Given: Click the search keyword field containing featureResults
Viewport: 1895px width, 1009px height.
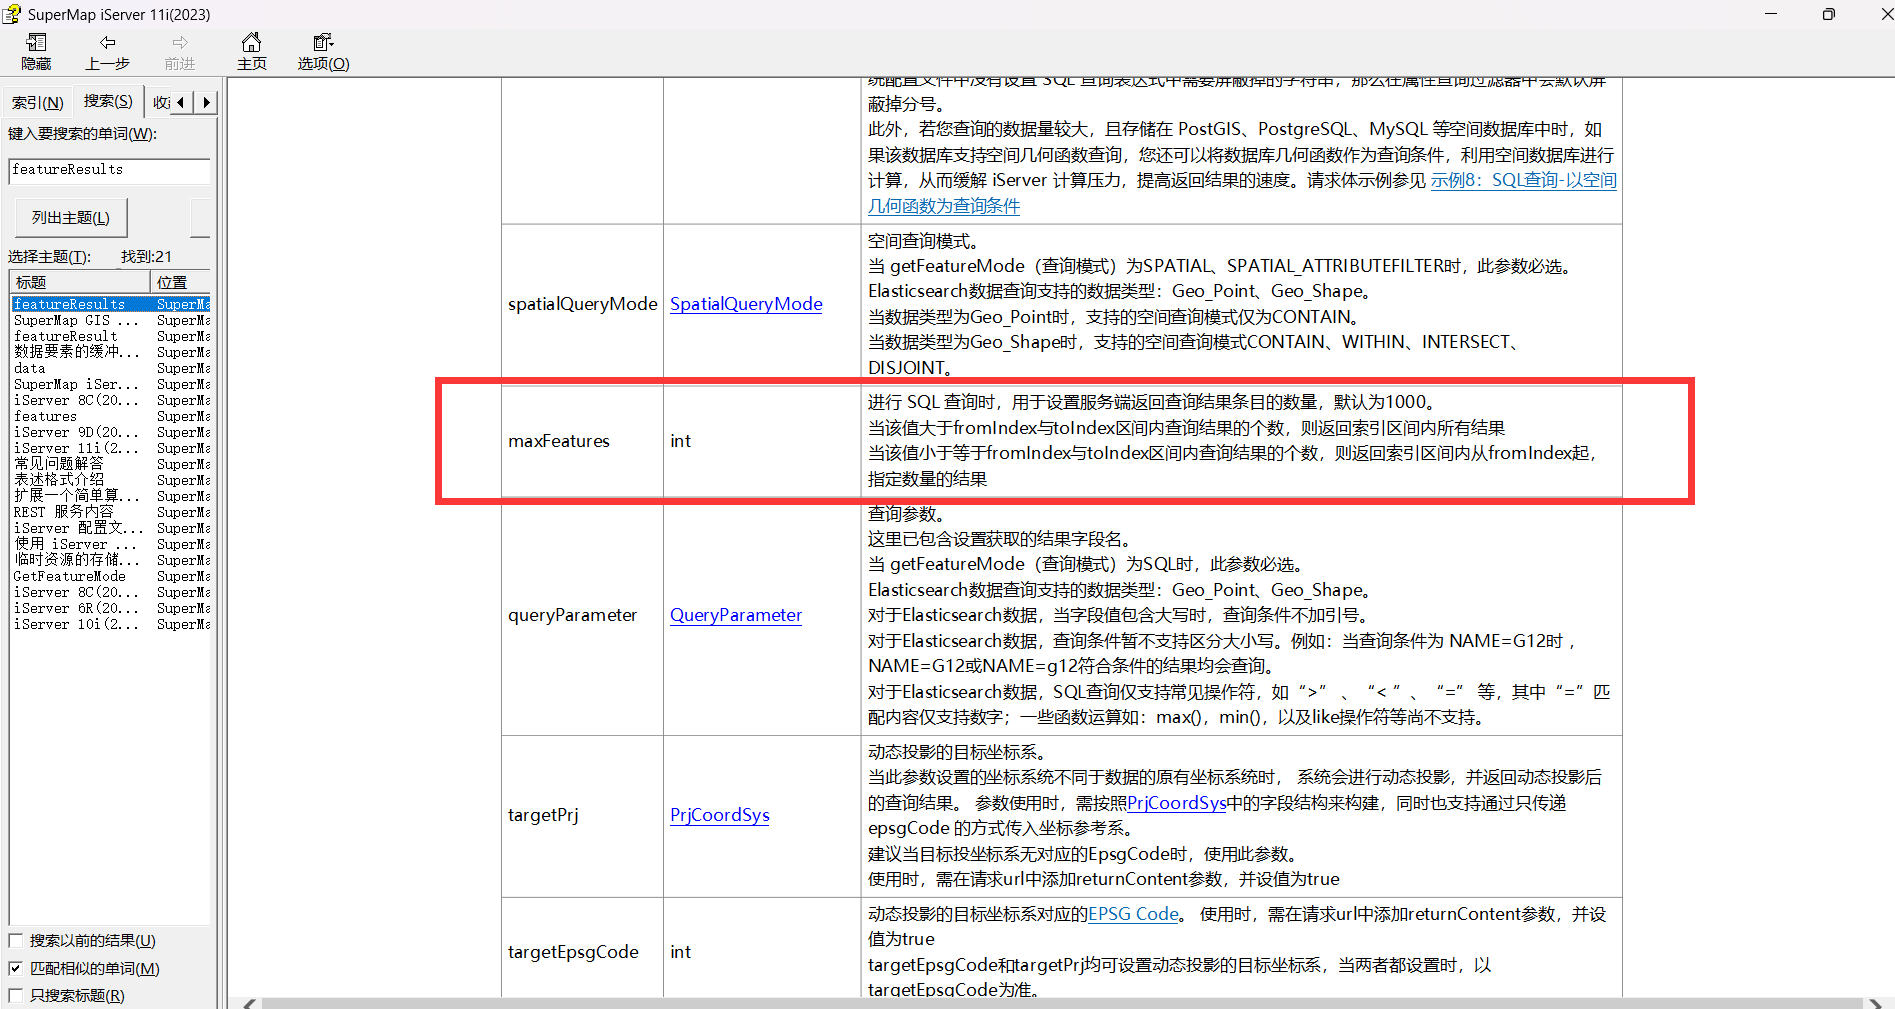Looking at the screenshot, I should click(110, 170).
